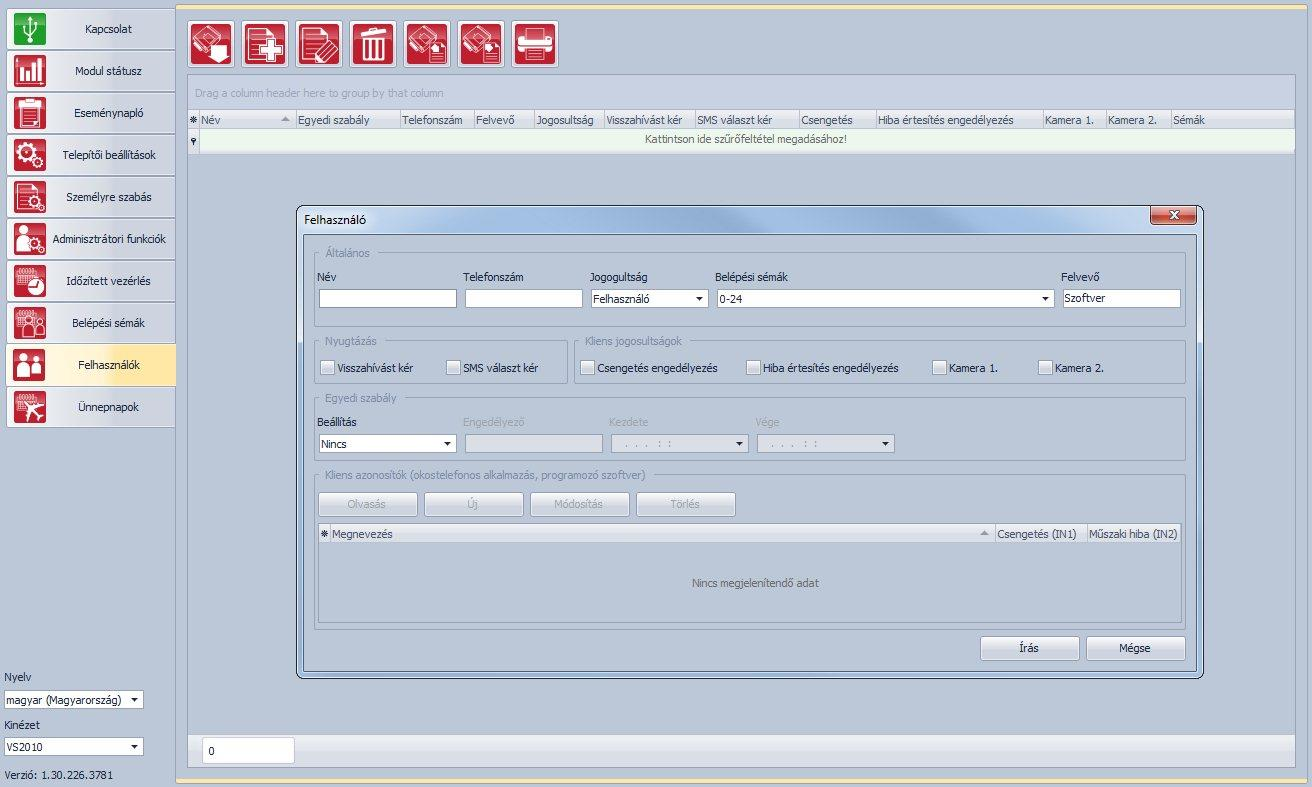Image resolution: width=1312 pixels, height=787 pixels.
Task: Toggle Visszahívást kér checkbox
Action: click(x=327, y=368)
